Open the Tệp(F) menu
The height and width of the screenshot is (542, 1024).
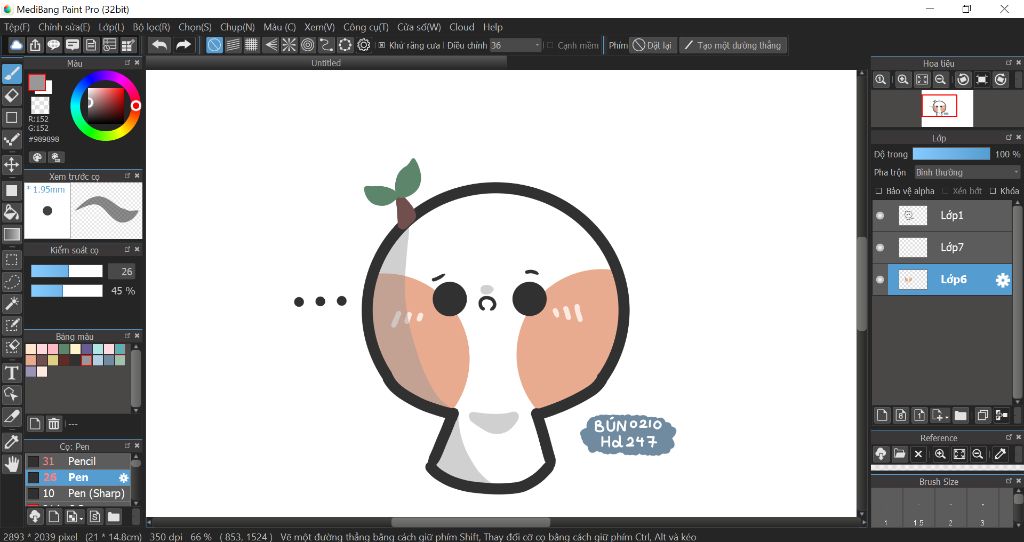(17, 27)
